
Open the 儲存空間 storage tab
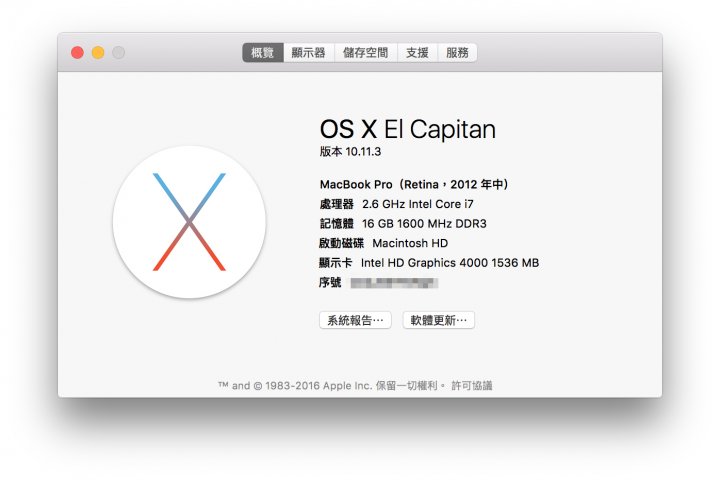click(x=366, y=53)
